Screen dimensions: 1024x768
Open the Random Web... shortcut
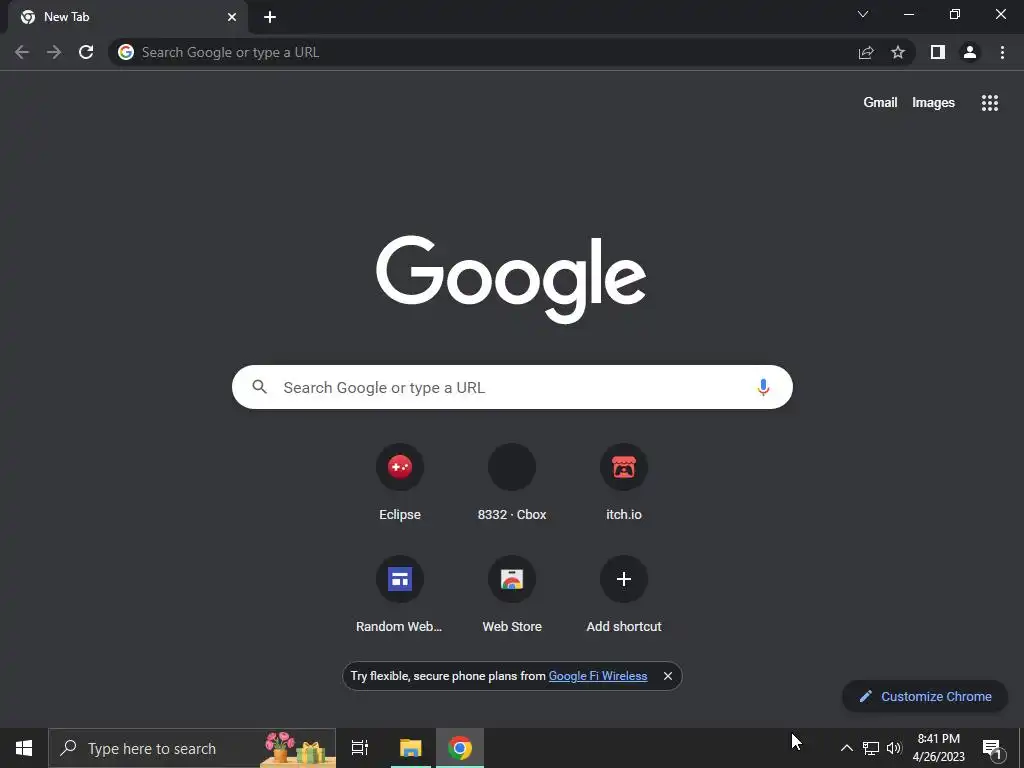pos(400,595)
